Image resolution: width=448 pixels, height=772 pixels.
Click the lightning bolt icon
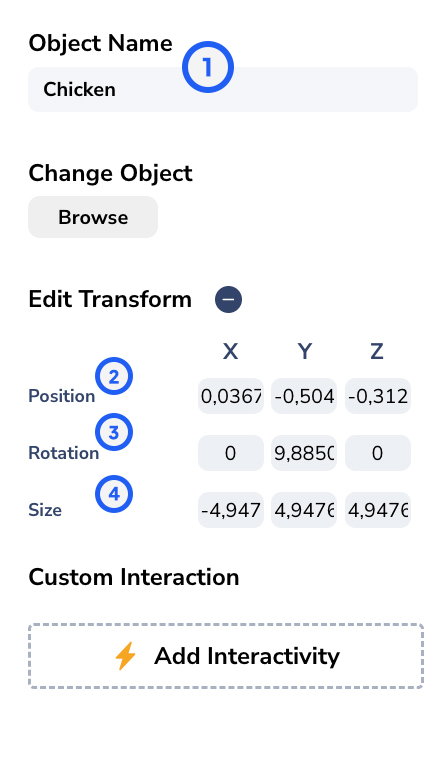(x=125, y=656)
